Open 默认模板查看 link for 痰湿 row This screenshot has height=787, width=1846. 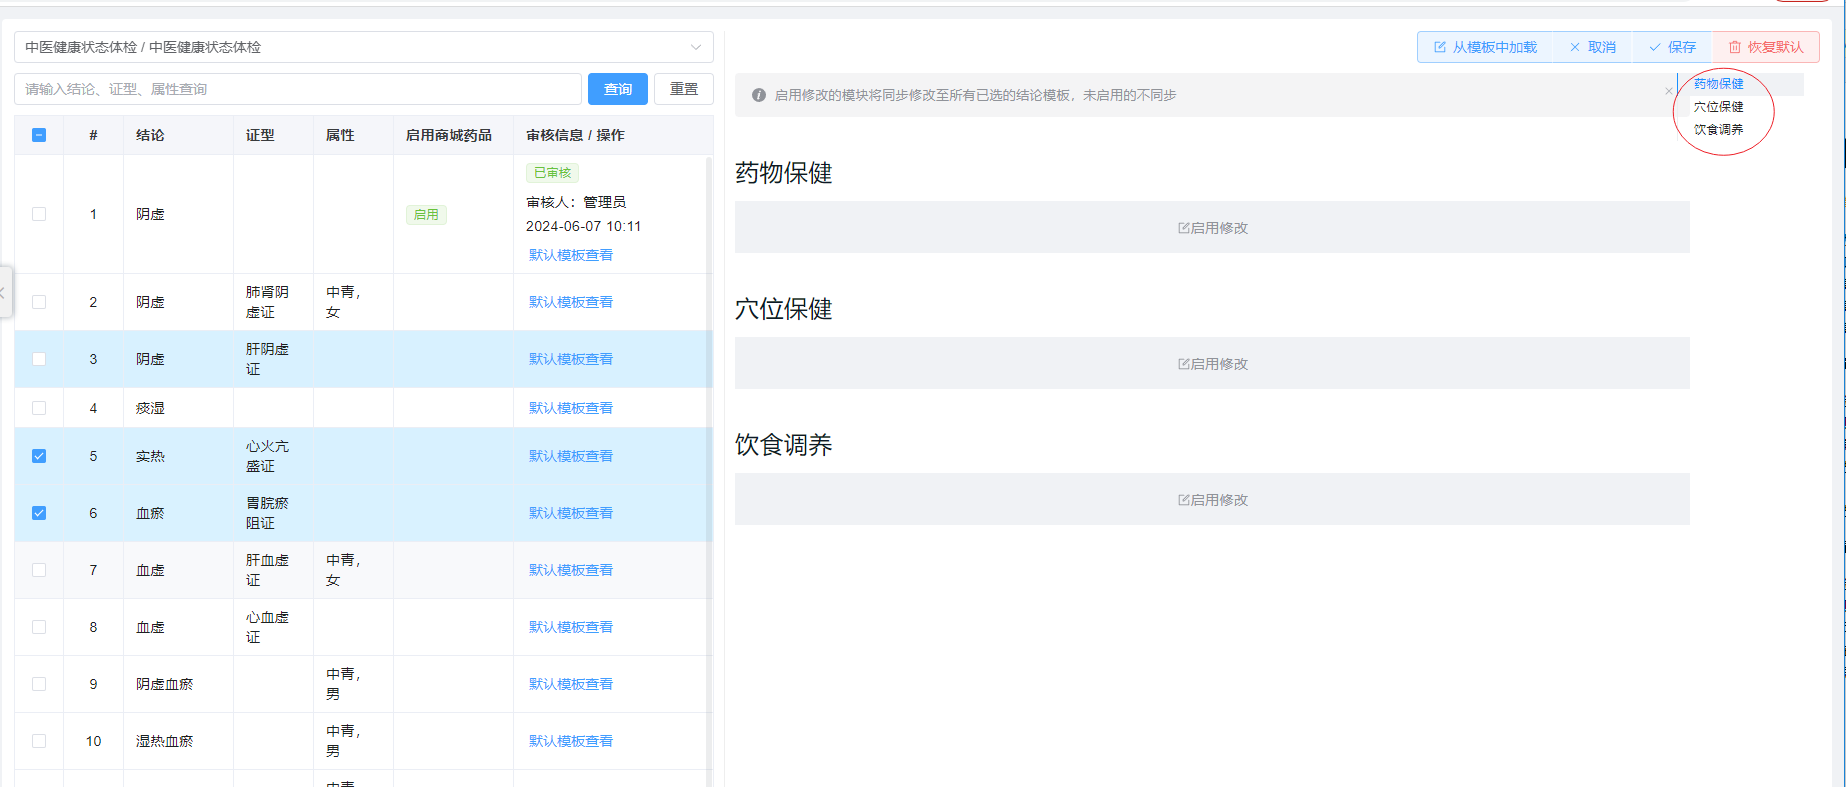pyautogui.click(x=571, y=408)
